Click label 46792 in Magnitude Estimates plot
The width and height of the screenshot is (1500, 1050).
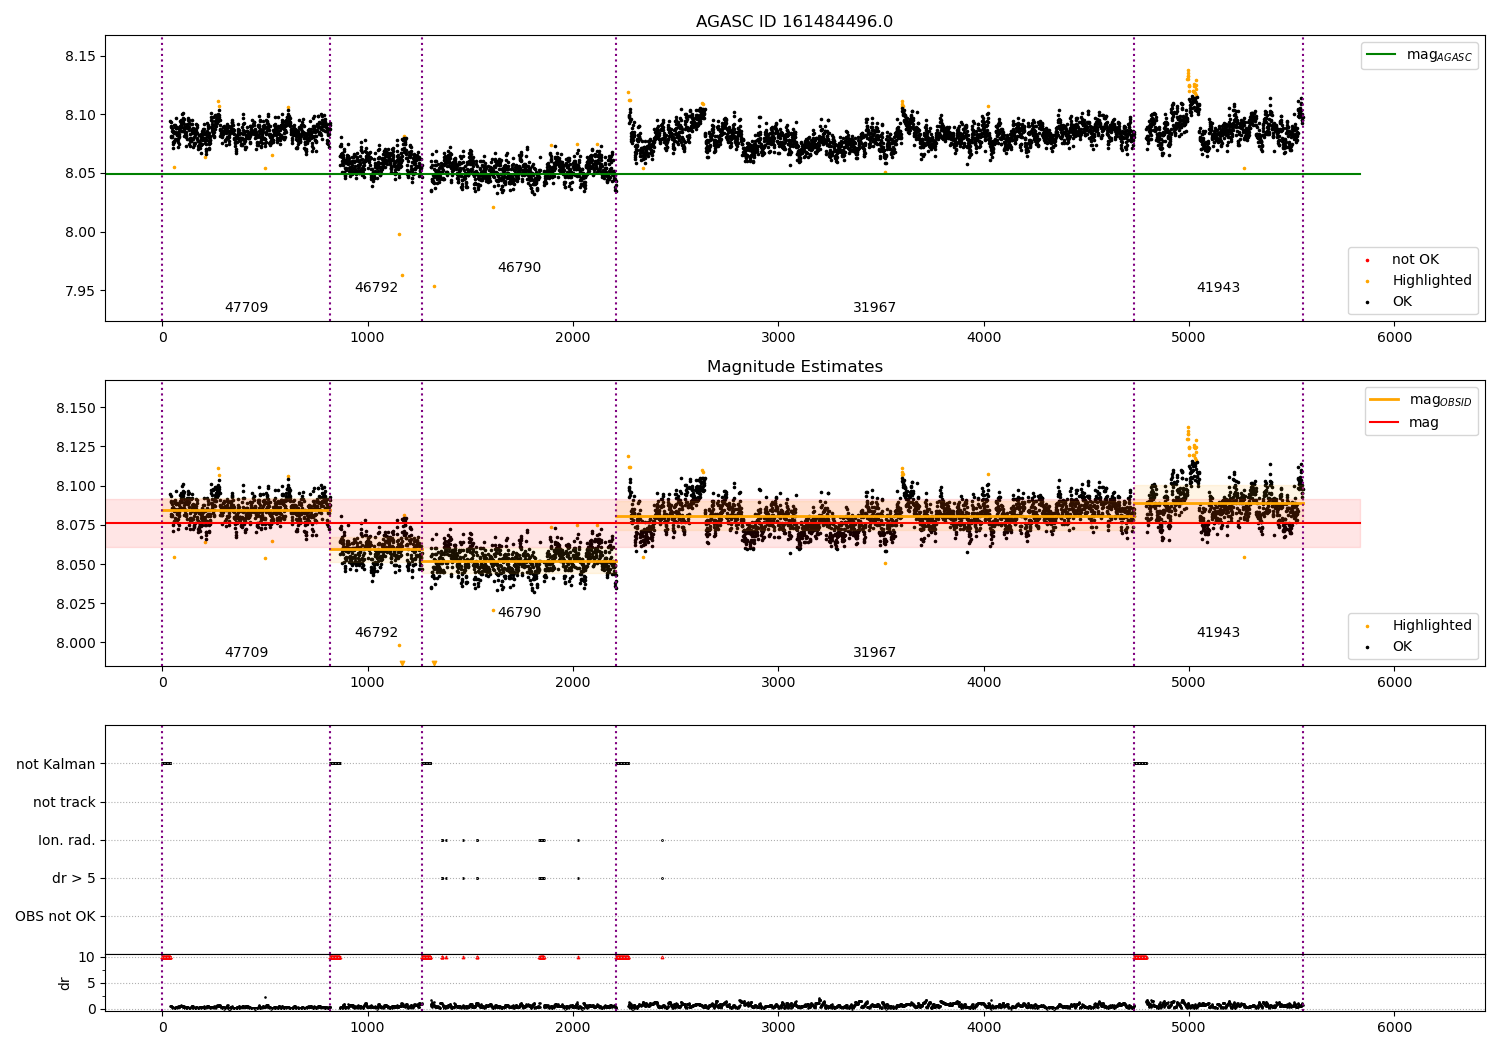click(376, 633)
